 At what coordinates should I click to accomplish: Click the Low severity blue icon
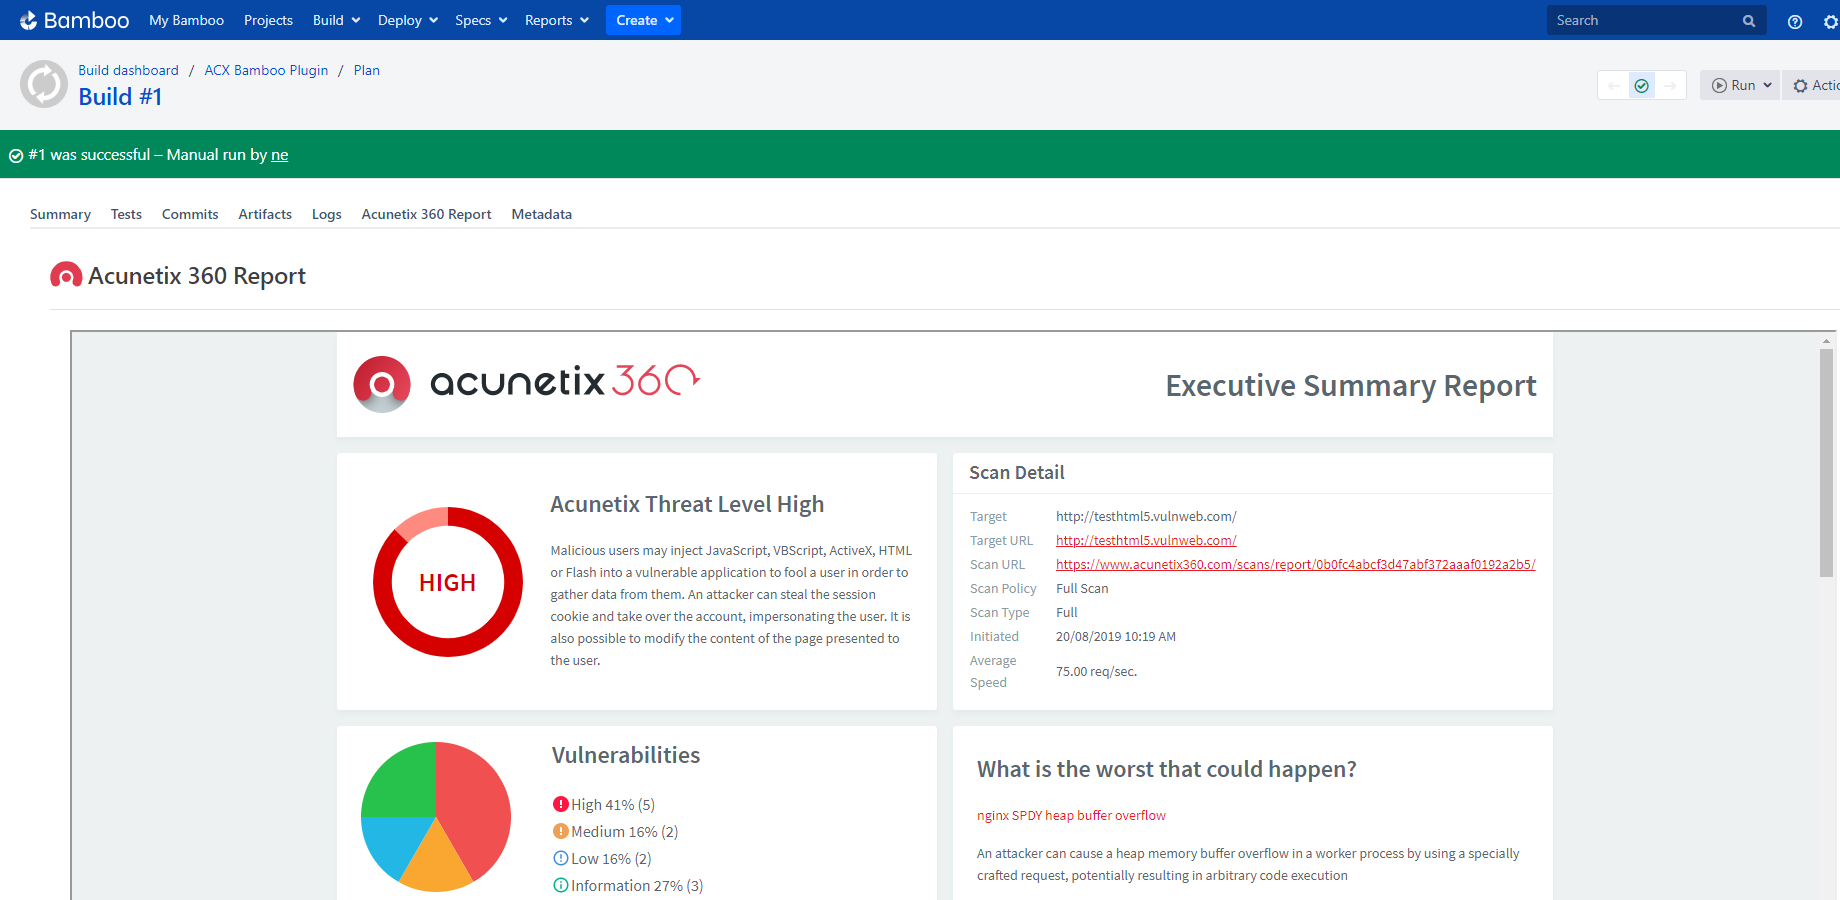click(560, 858)
